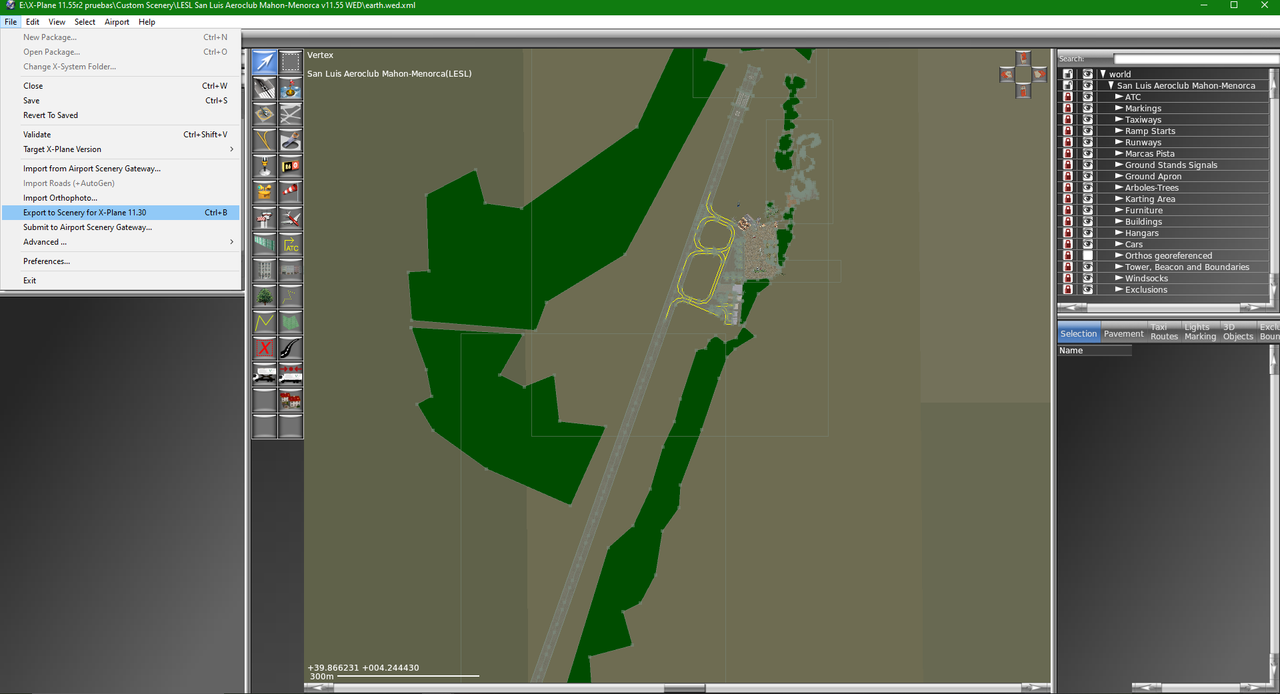The width and height of the screenshot is (1280, 694).
Task: Choose the Windsock tool
Action: pyautogui.click(x=290, y=192)
